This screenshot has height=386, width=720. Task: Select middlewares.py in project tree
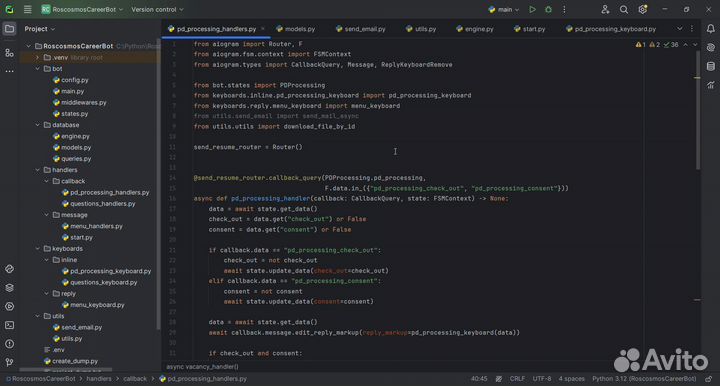click(79, 102)
